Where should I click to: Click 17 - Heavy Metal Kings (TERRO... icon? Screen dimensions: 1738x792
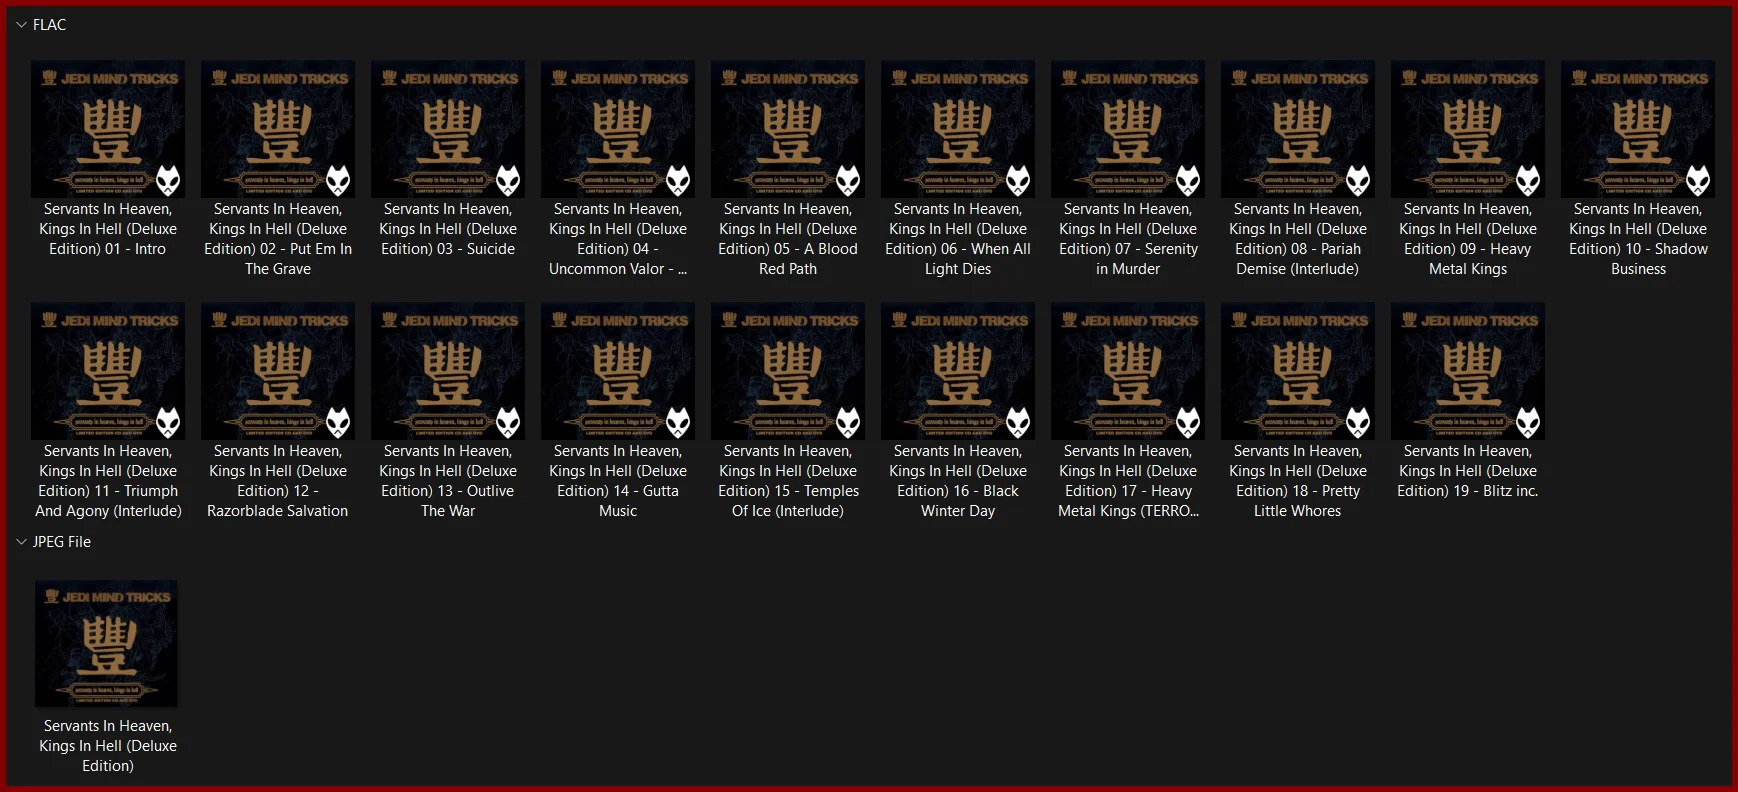(x=1128, y=371)
